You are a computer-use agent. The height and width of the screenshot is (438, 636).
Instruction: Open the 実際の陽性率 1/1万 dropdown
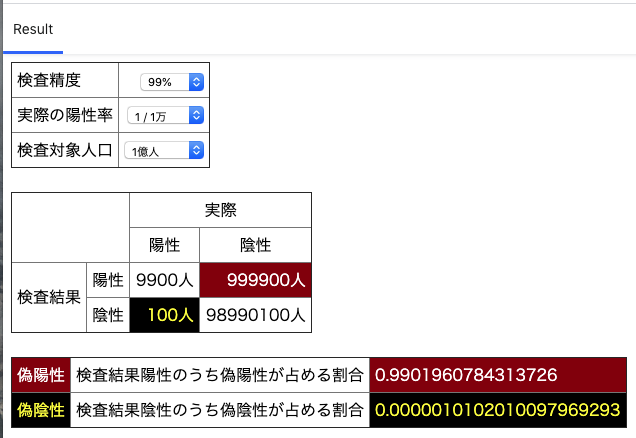[x=165, y=116]
